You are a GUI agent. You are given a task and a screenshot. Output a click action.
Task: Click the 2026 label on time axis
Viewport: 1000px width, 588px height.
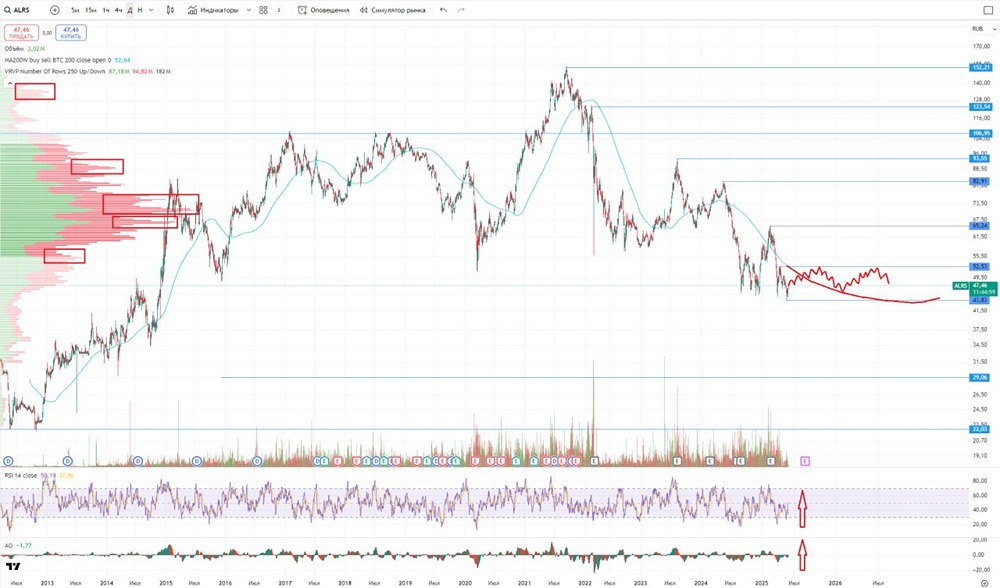(834, 583)
